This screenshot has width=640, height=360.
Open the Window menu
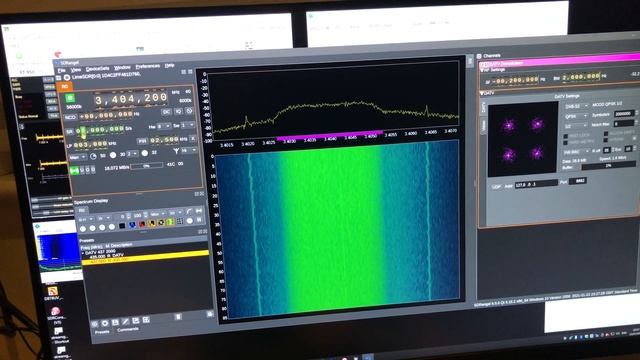[x=122, y=67]
